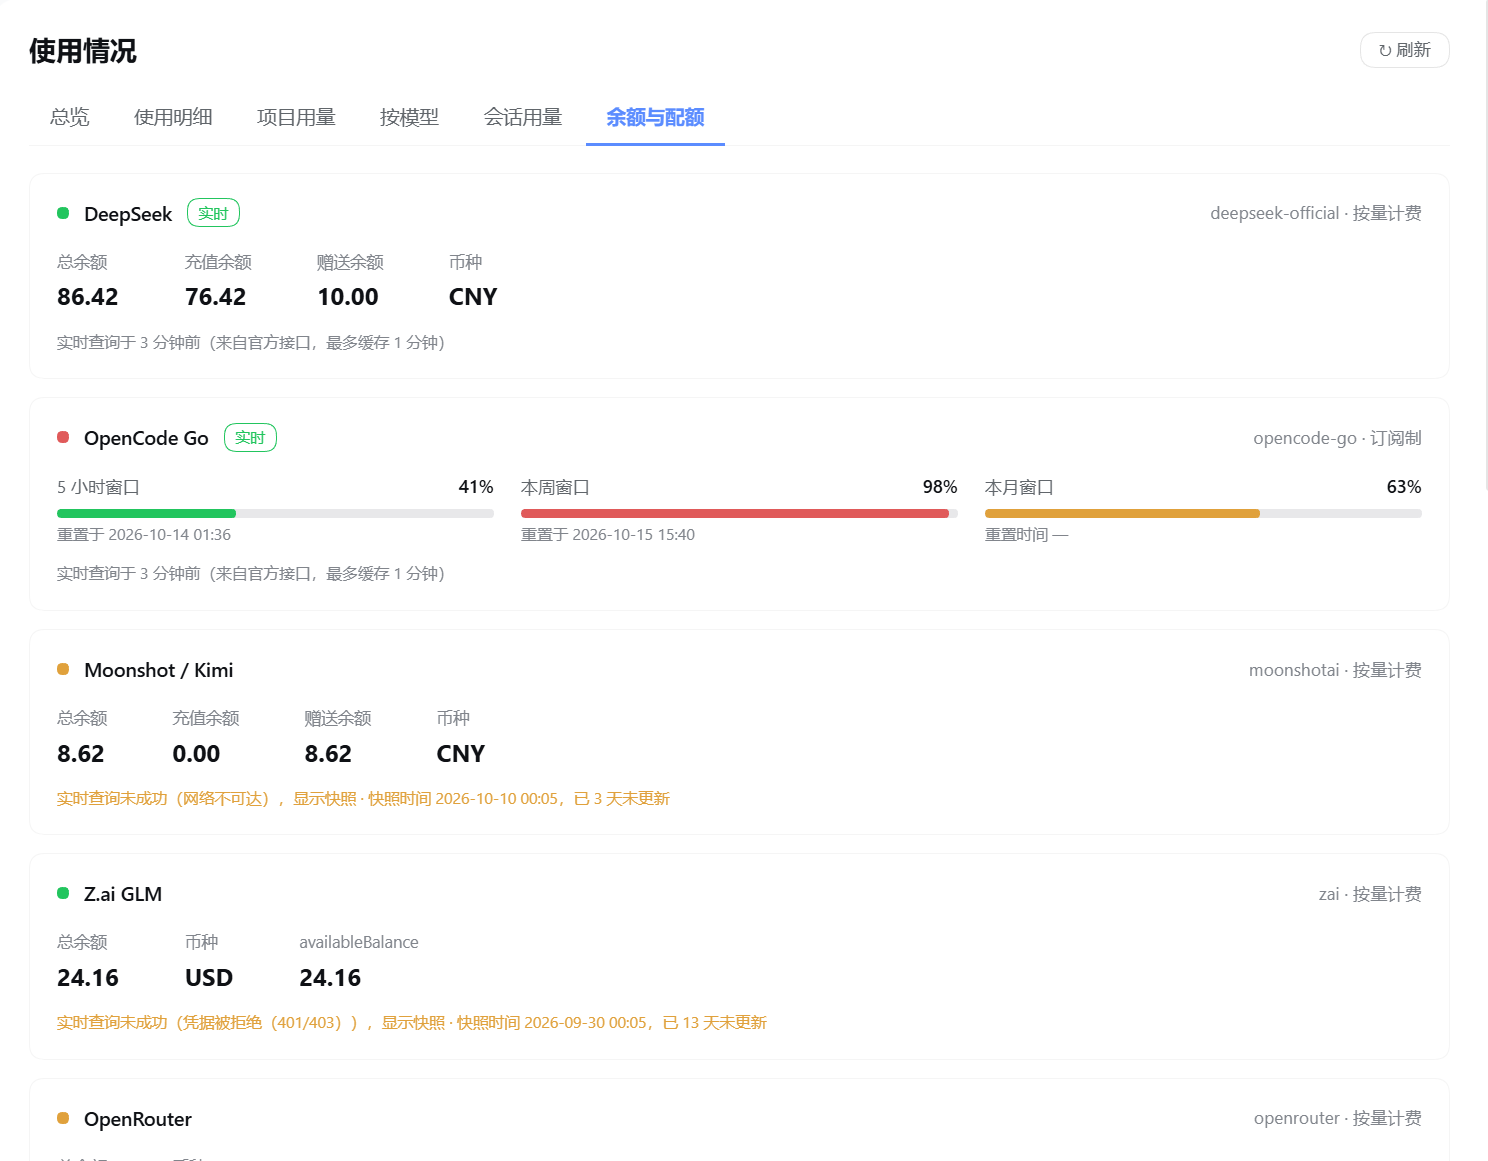This screenshot has width=1488, height=1161.
Task: Click DeepSeek total balance 86.42
Action: click(88, 297)
